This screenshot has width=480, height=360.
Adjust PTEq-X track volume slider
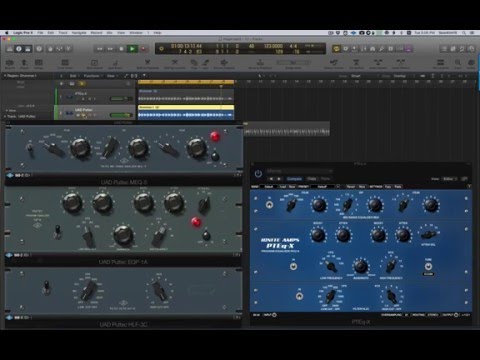pyautogui.click(x=121, y=99)
